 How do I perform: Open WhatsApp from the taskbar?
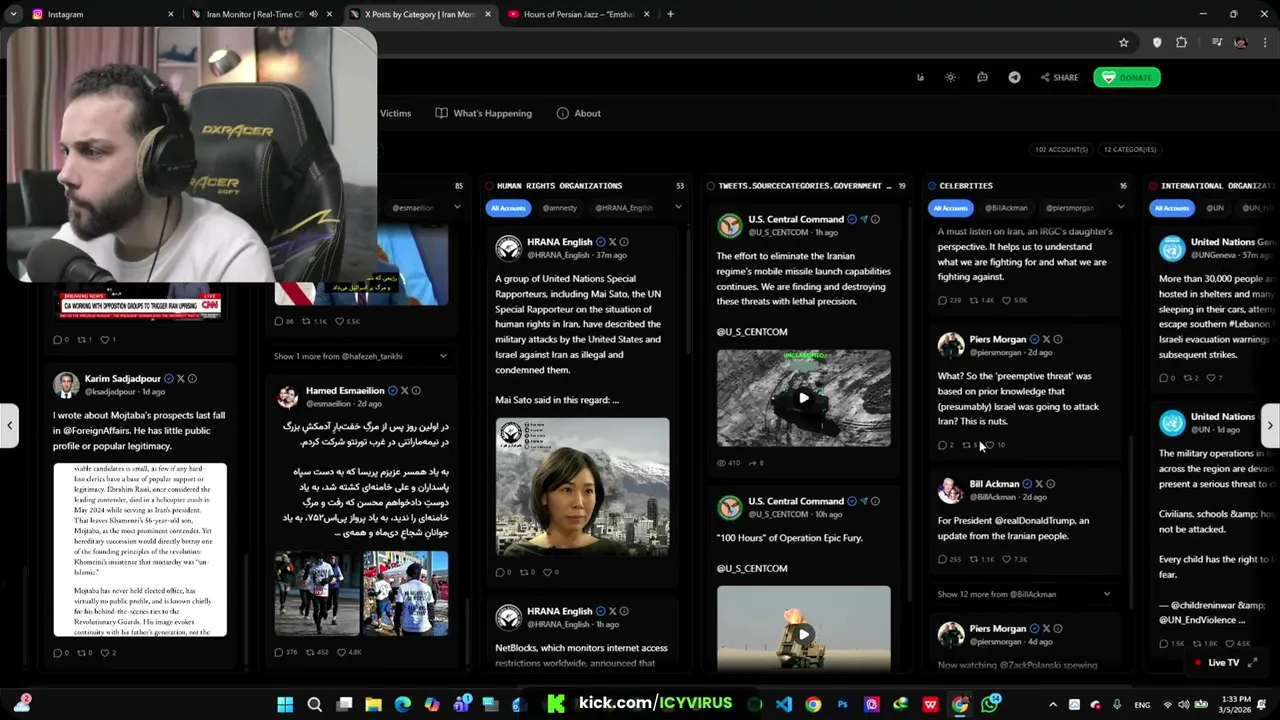tap(990, 705)
